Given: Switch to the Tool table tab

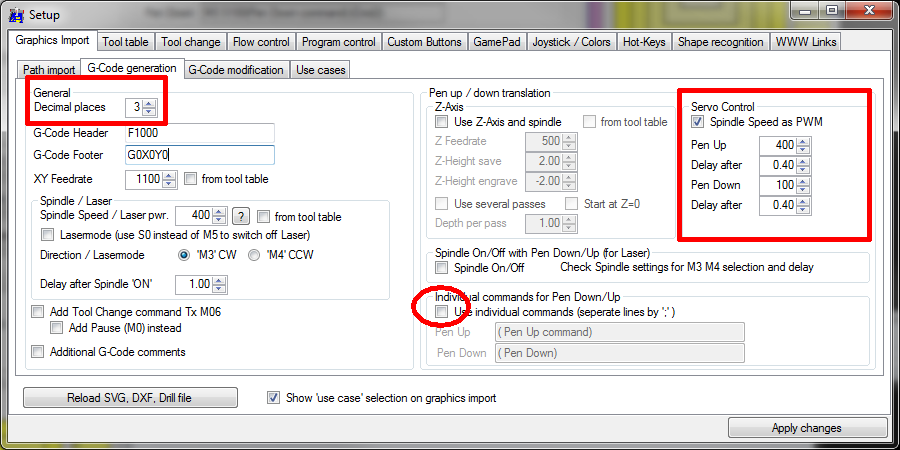Looking at the screenshot, I should coord(125,42).
